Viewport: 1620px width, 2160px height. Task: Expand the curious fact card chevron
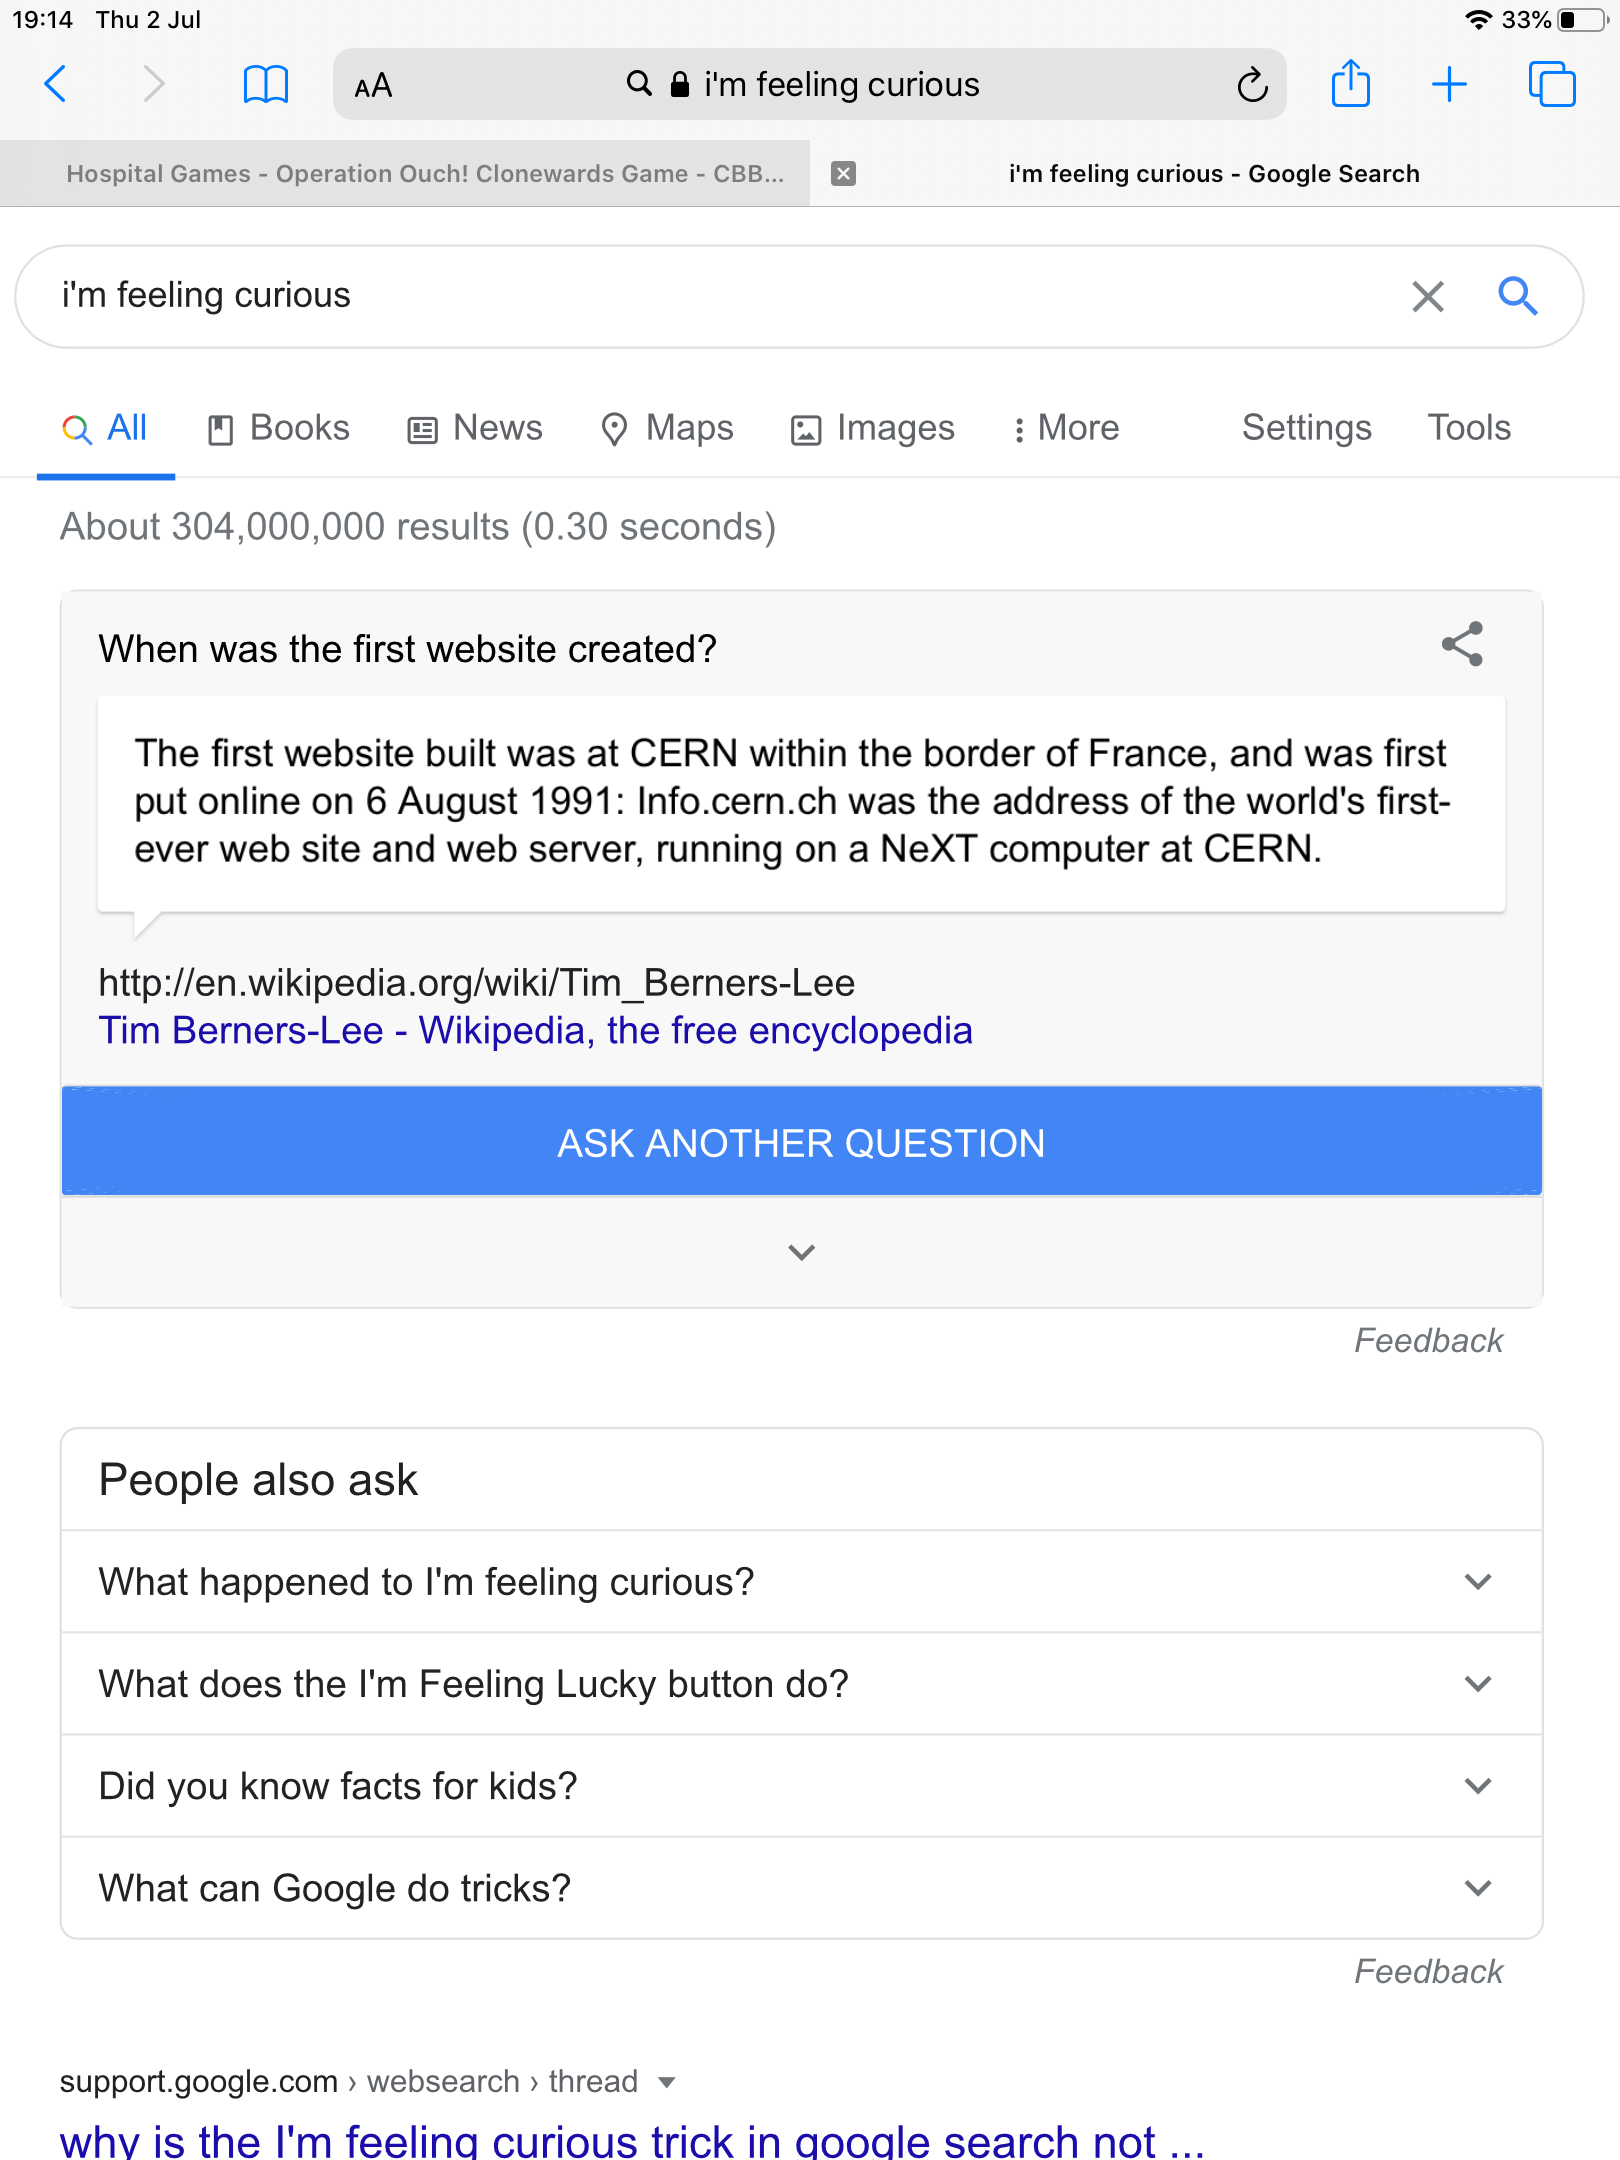tap(801, 1252)
